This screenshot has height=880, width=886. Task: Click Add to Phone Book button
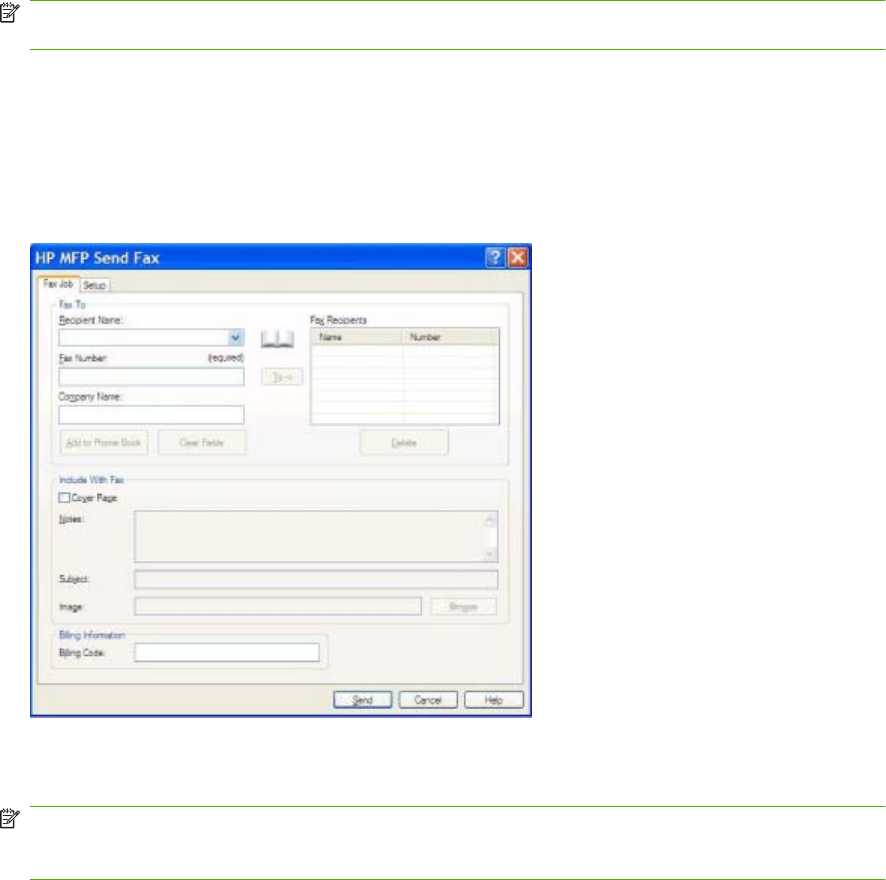[x=103, y=443]
